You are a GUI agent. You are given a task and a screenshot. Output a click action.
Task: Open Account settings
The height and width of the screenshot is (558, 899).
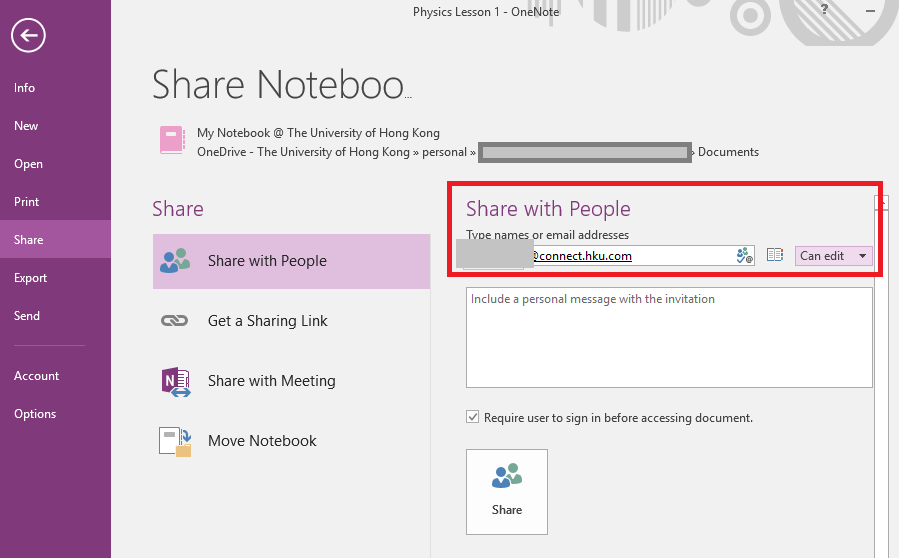point(37,376)
